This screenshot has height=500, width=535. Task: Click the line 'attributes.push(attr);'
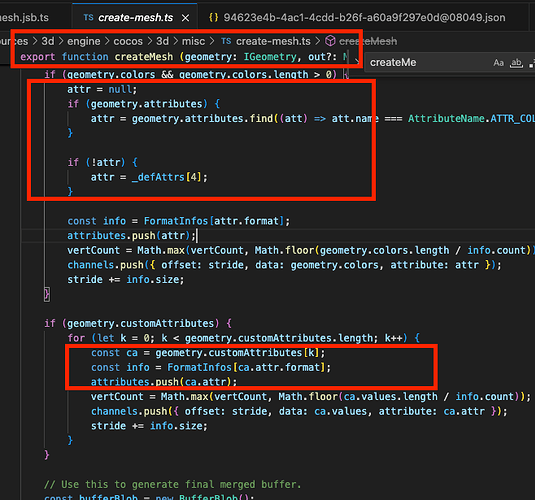click(x=131, y=235)
